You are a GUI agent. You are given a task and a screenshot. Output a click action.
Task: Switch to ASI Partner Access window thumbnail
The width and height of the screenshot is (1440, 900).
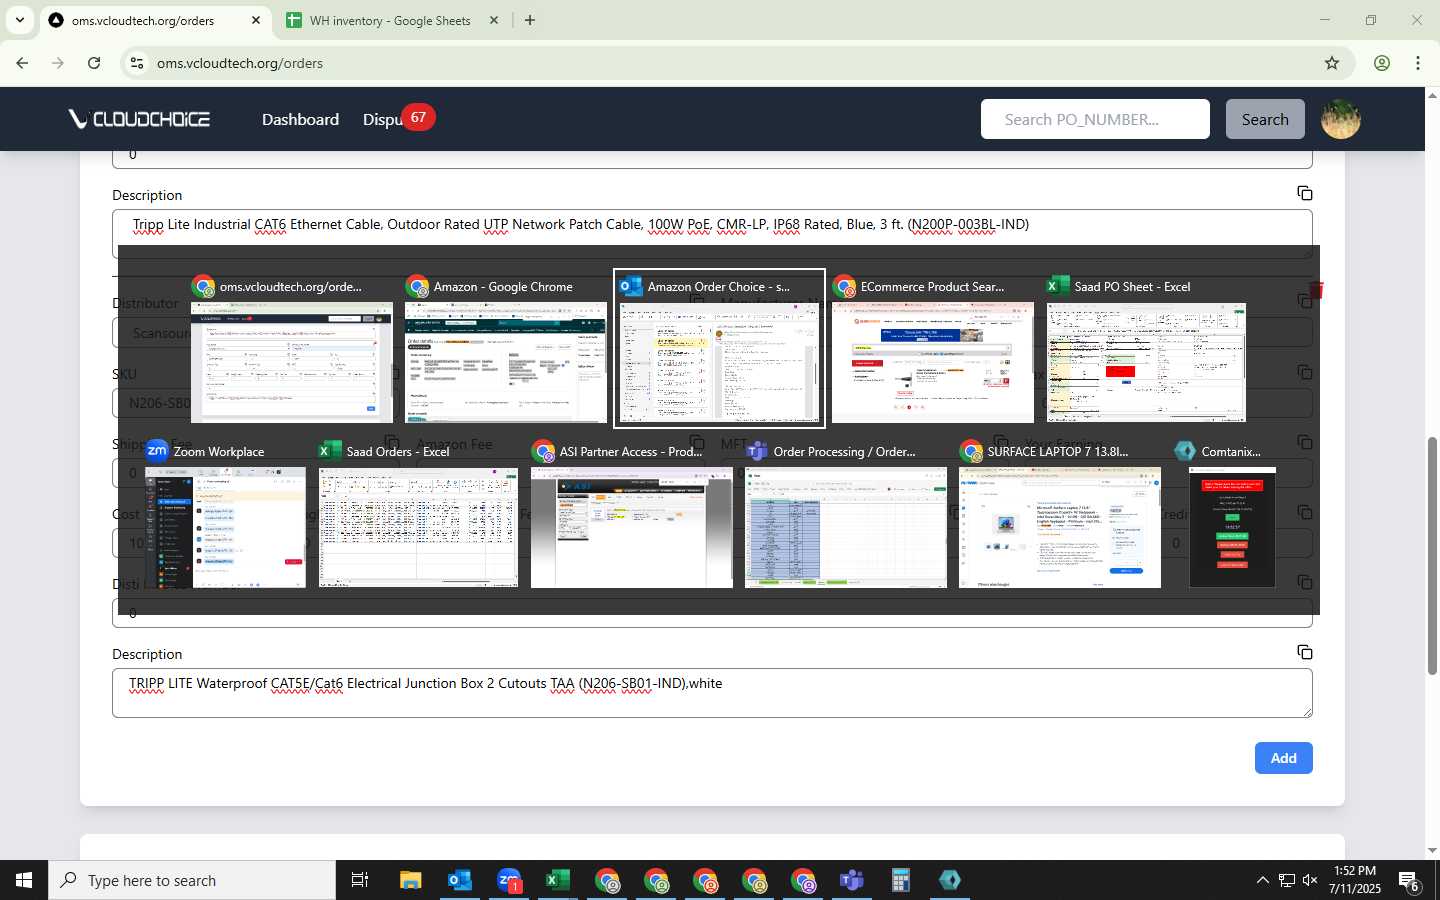(x=631, y=514)
